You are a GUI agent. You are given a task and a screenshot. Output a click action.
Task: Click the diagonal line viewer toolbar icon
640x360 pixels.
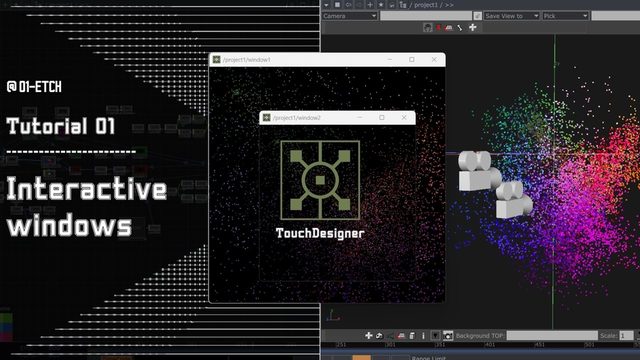[460, 28]
